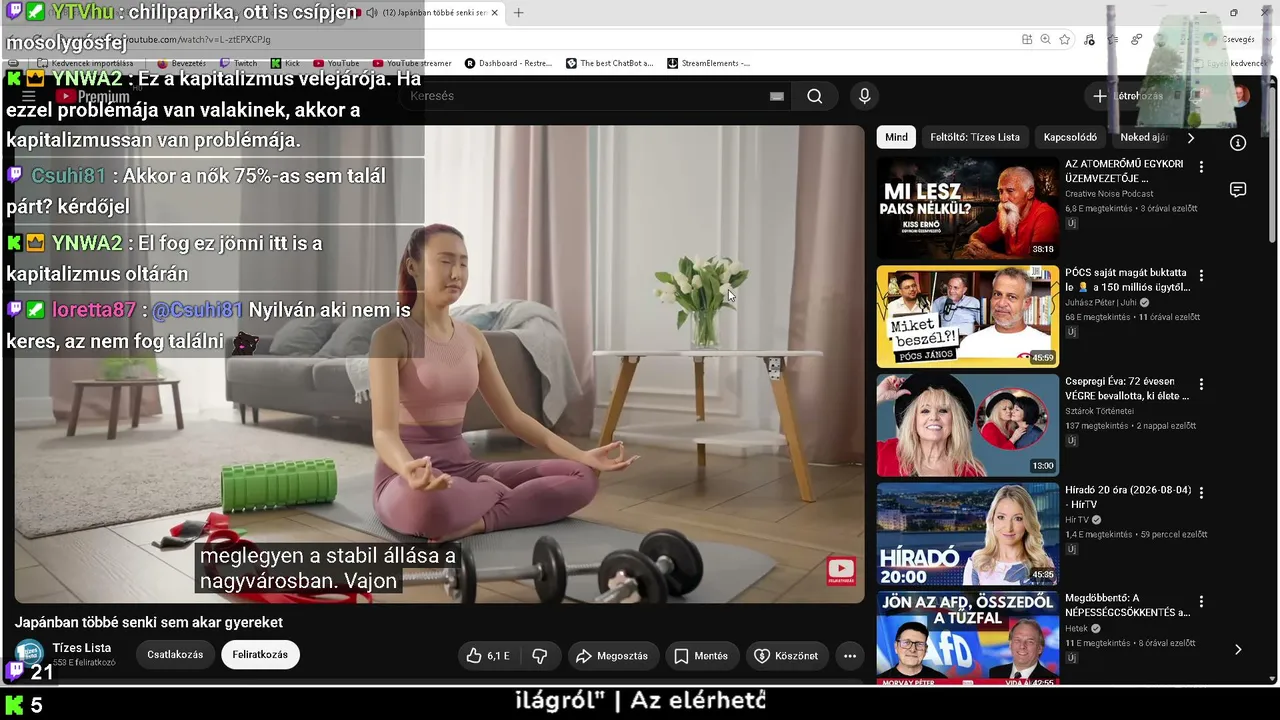Open the PÓCS saját magát buktatta video title
Viewport: 1280px width, 720px height.
click(x=1126, y=279)
